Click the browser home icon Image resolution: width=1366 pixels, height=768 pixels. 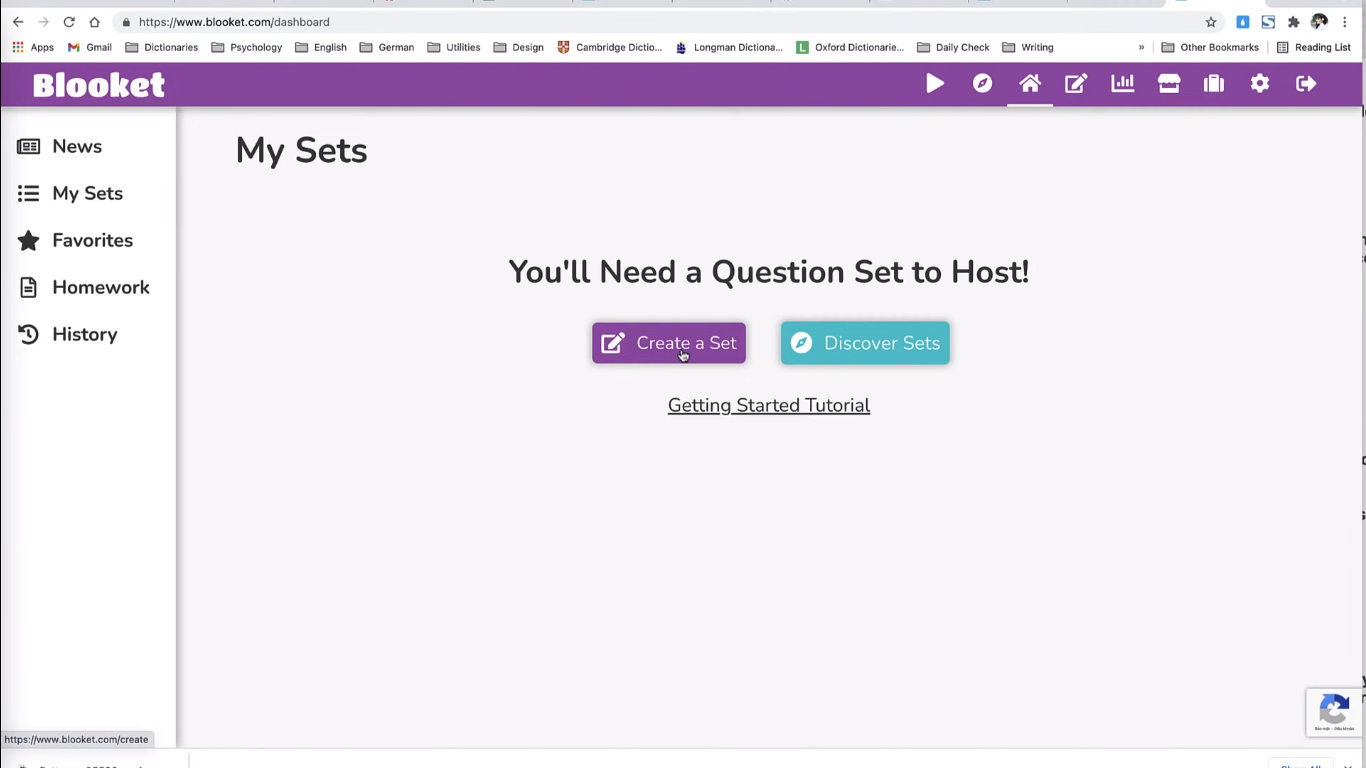(94, 22)
